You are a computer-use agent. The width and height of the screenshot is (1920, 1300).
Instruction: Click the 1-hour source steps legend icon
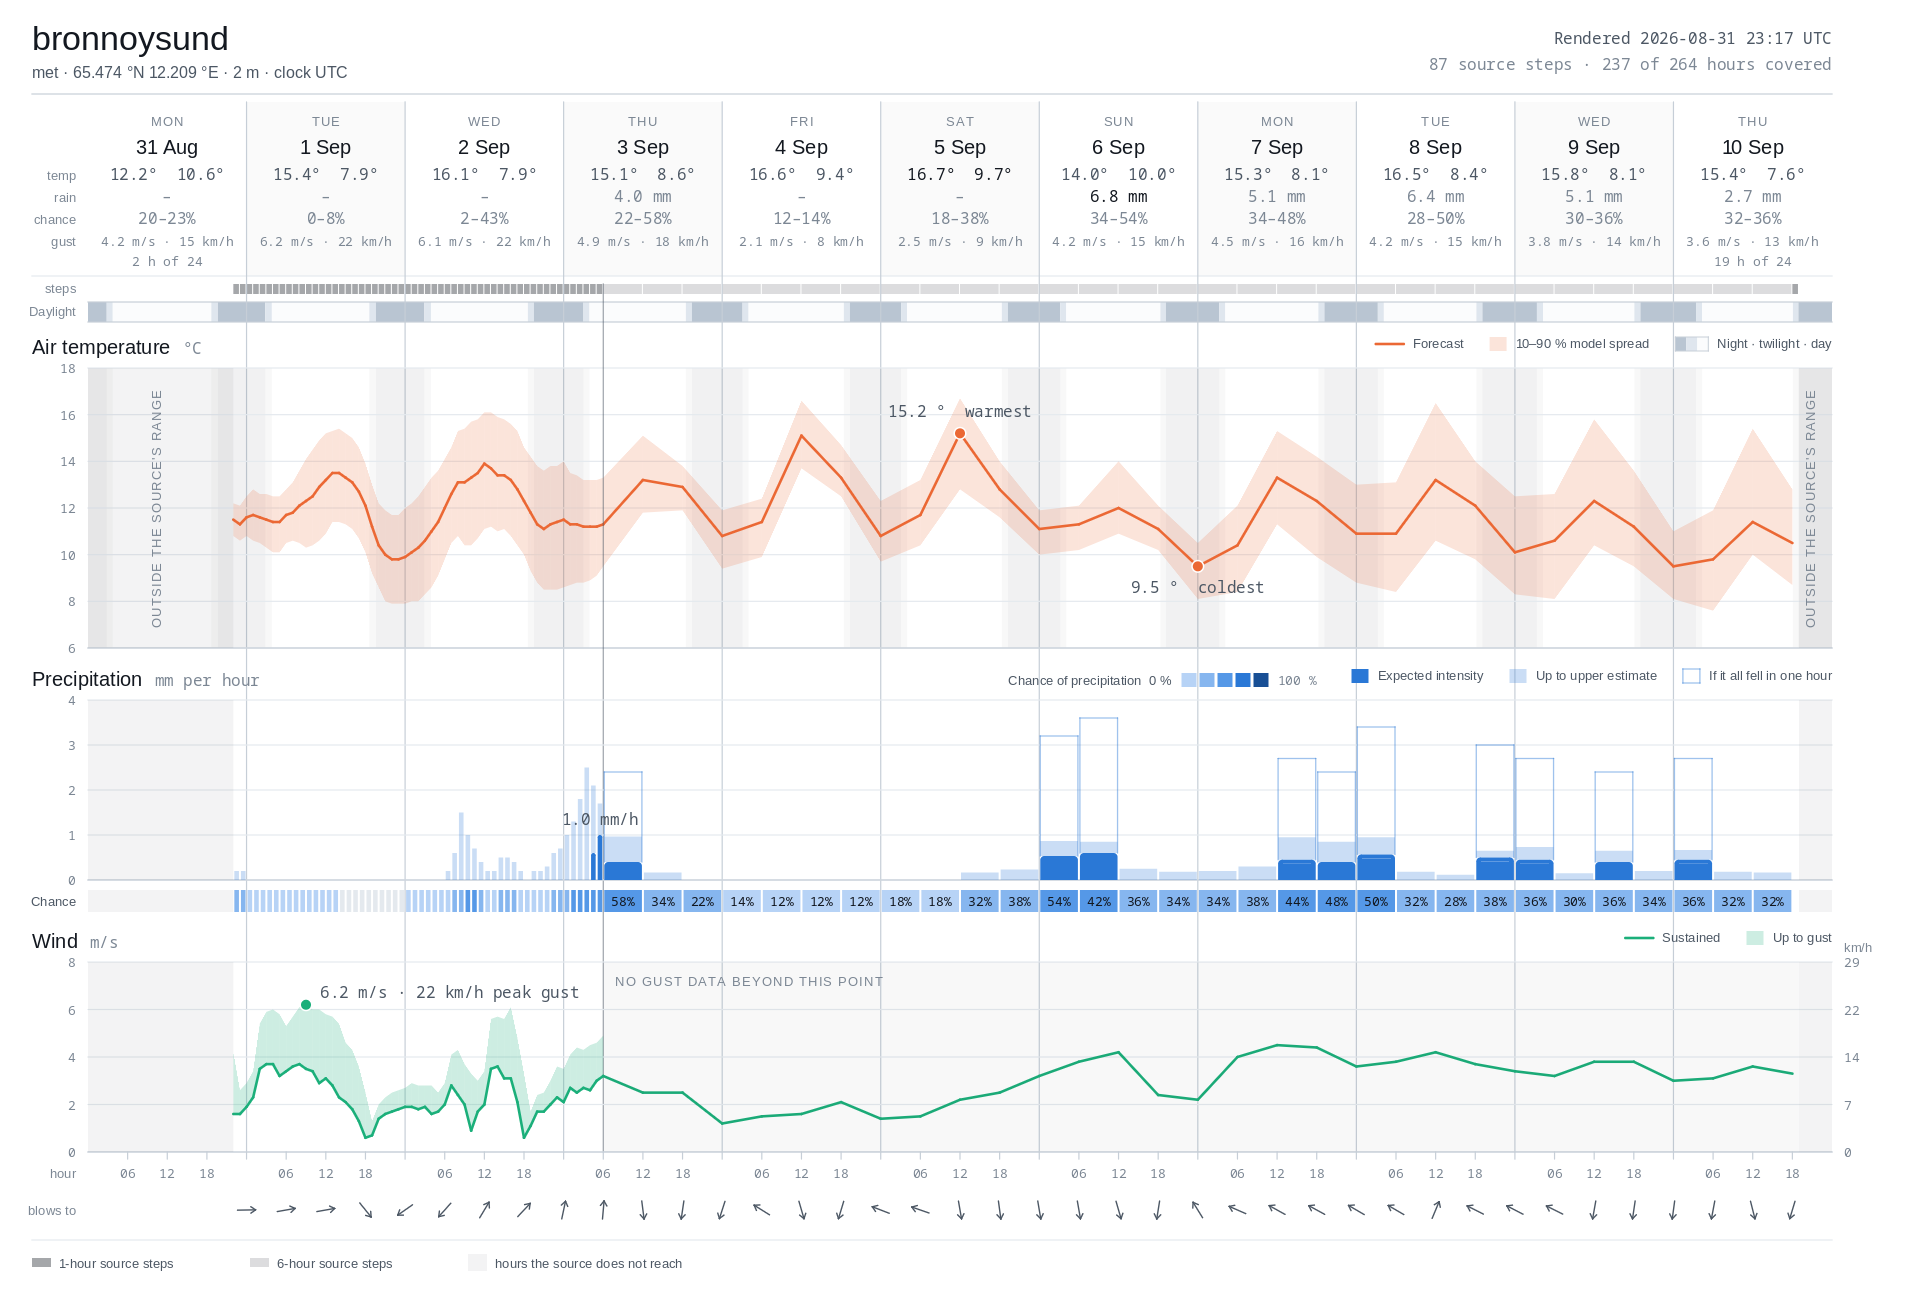pos(41,1263)
